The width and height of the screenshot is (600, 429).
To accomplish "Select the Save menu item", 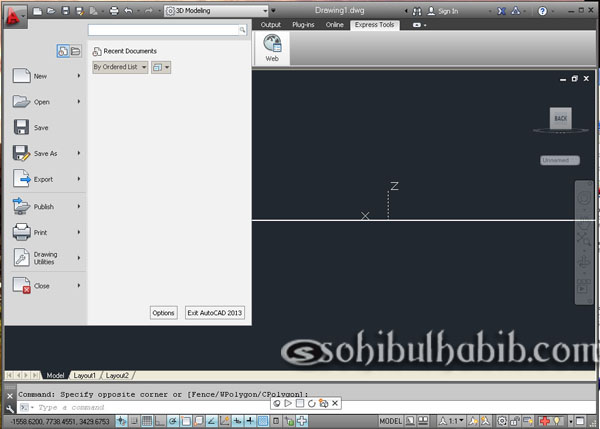I will [x=46, y=127].
